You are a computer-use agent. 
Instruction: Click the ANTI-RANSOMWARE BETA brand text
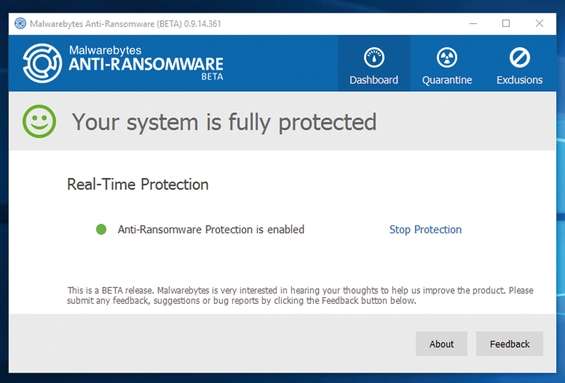point(146,68)
